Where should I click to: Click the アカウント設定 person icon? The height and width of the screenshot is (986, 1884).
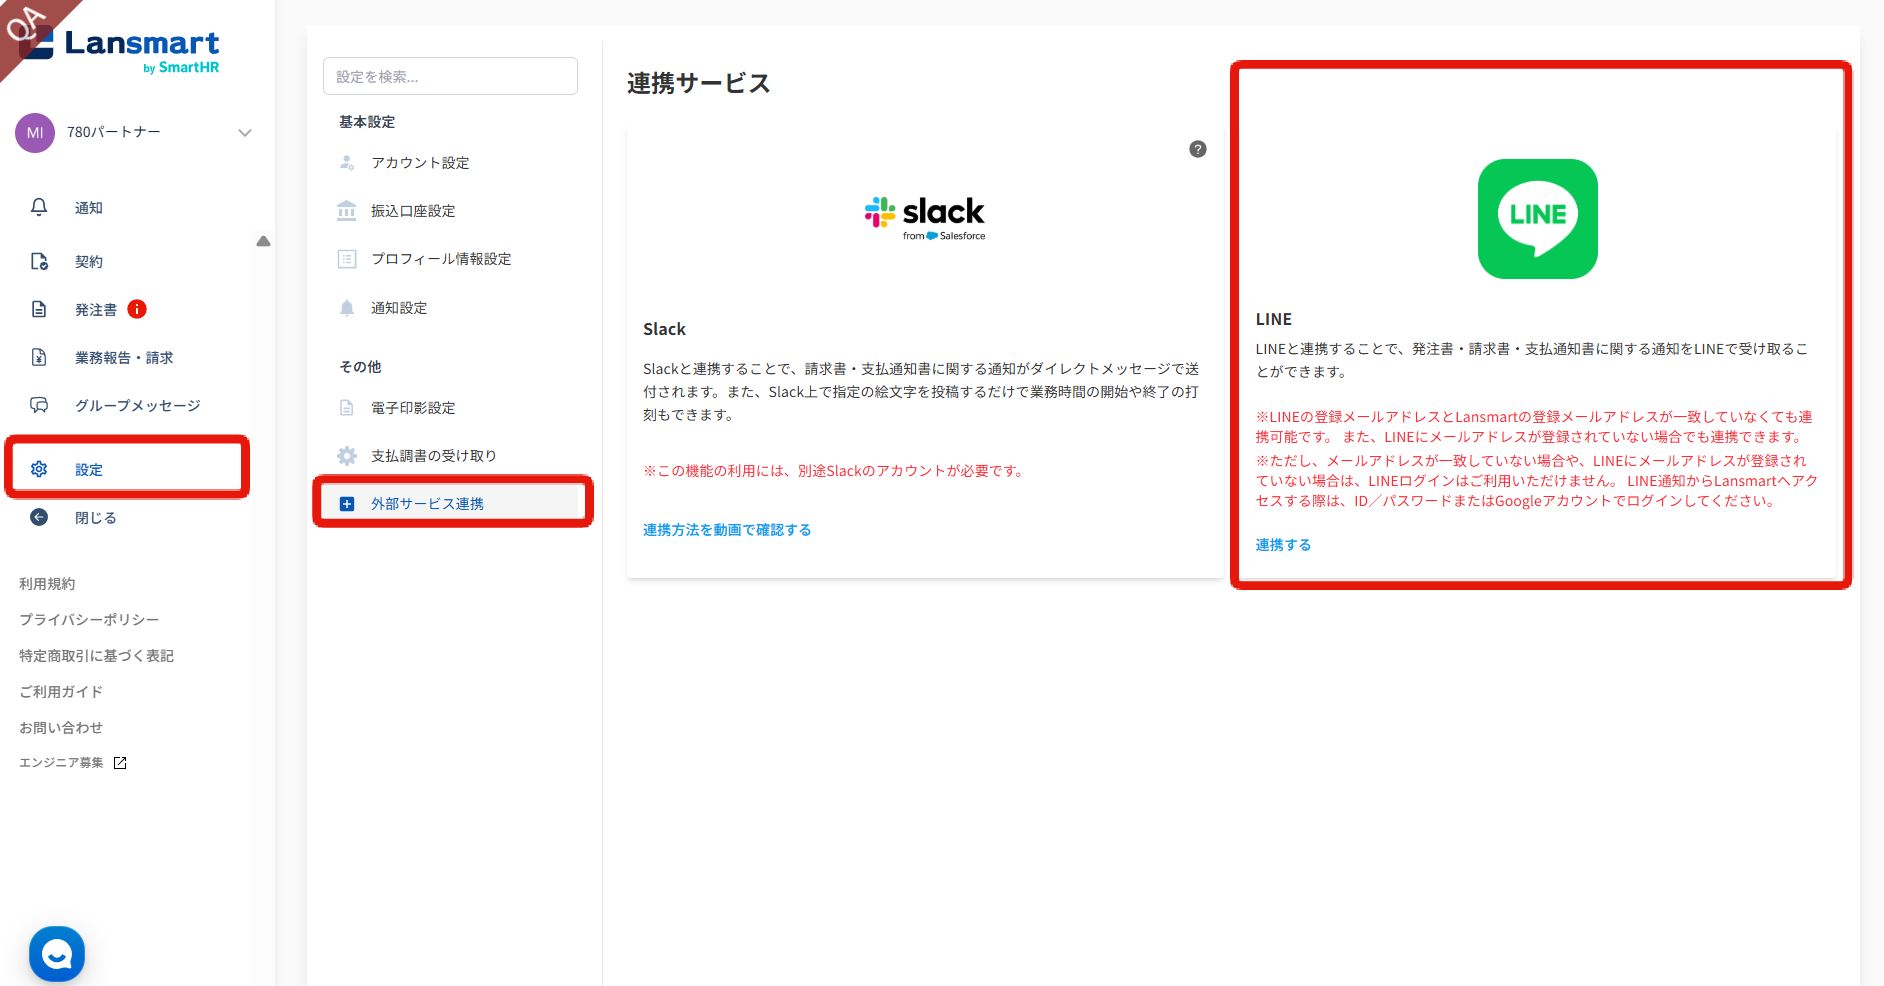click(347, 162)
